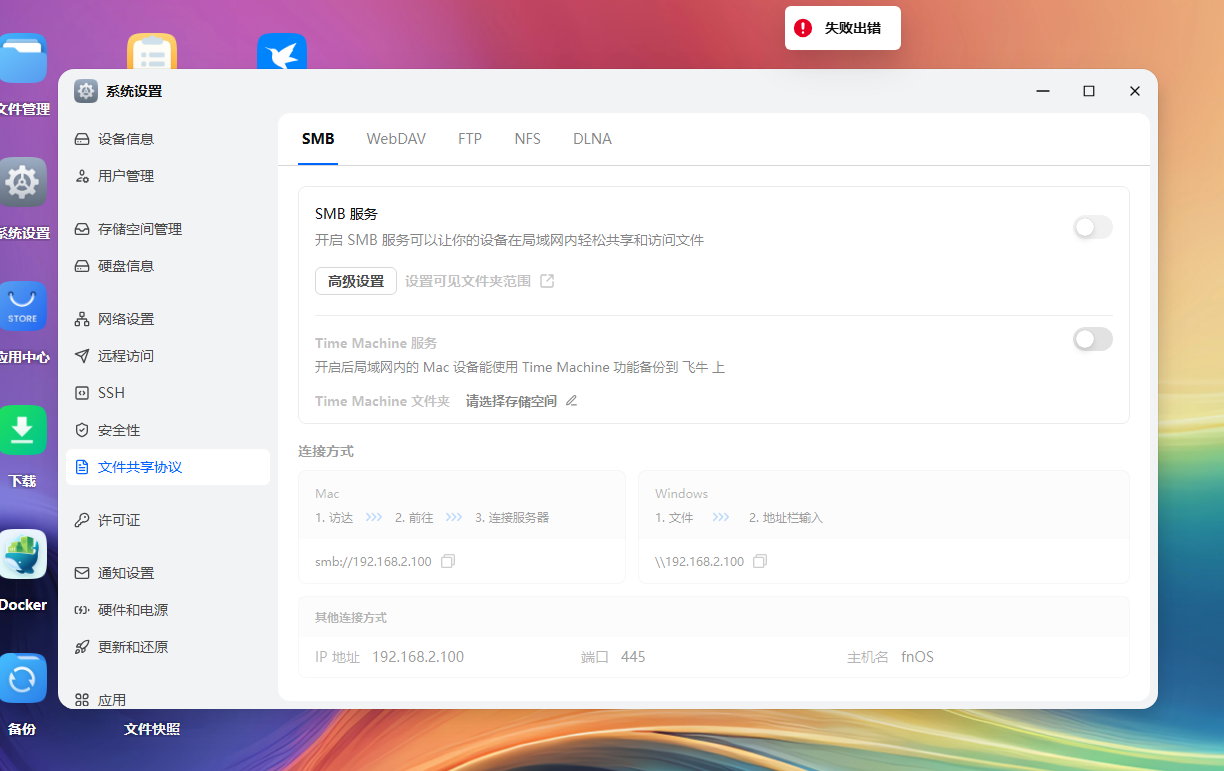Copy the Mac smb:// address
This screenshot has width=1224, height=771.
click(447, 561)
